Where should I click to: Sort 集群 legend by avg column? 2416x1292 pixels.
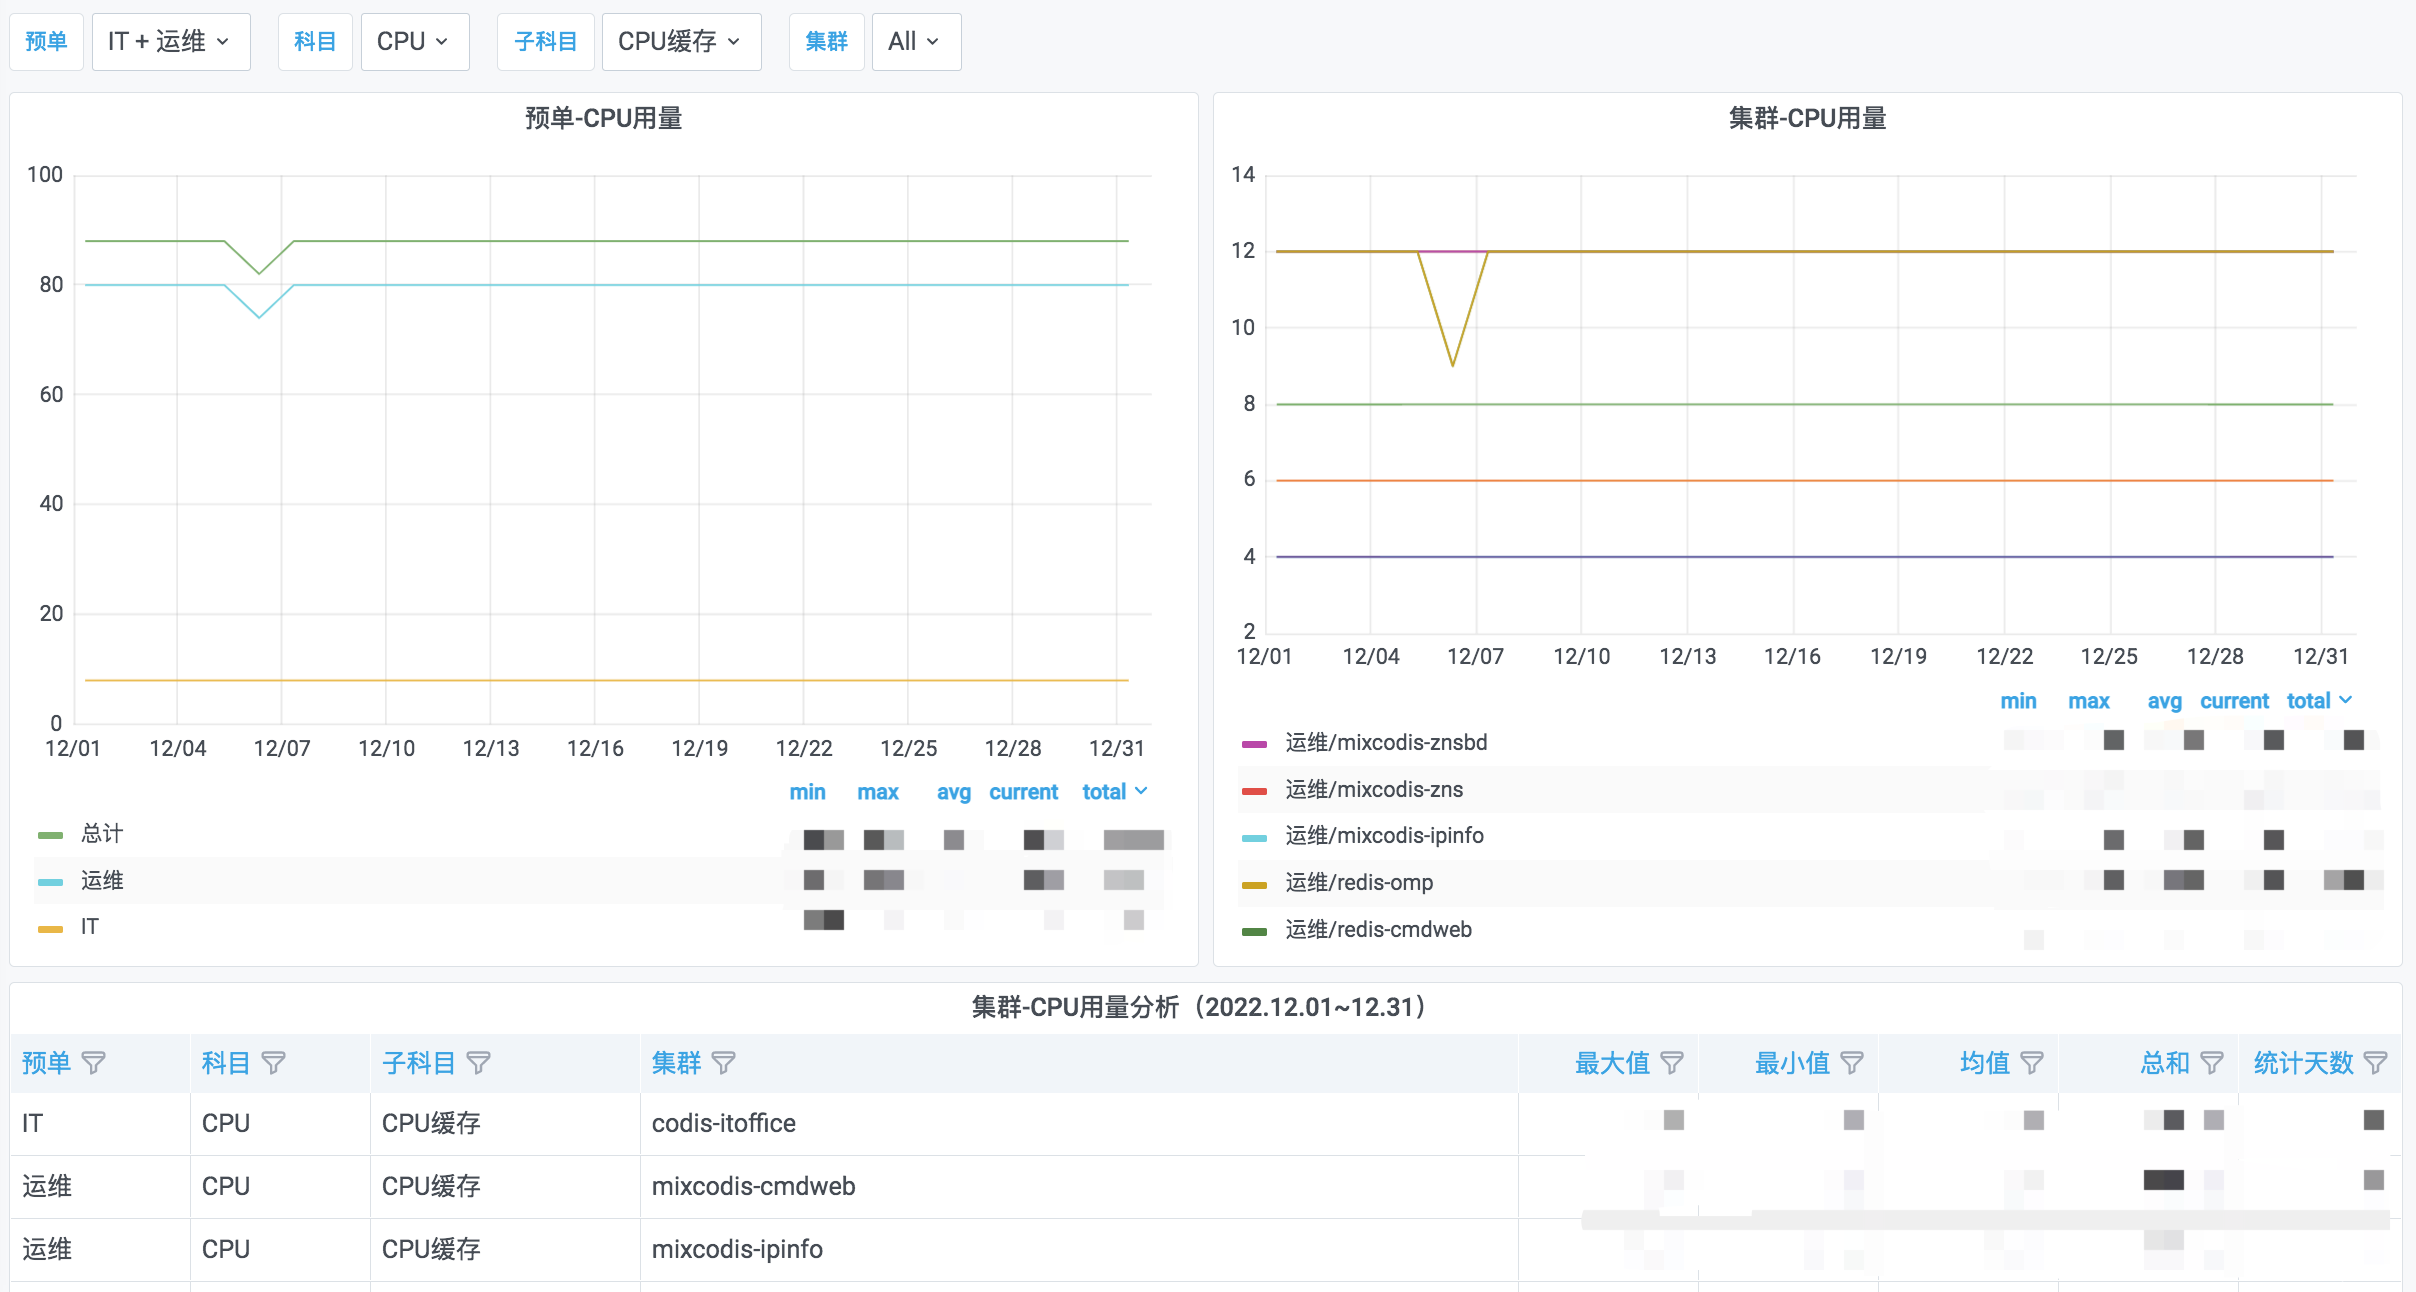(2164, 701)
